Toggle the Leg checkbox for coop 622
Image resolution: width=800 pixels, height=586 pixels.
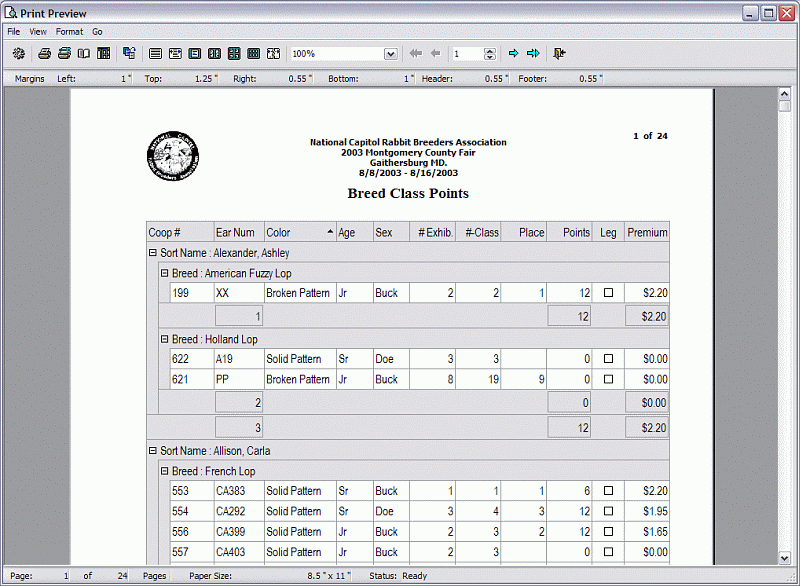click(608, 359)
